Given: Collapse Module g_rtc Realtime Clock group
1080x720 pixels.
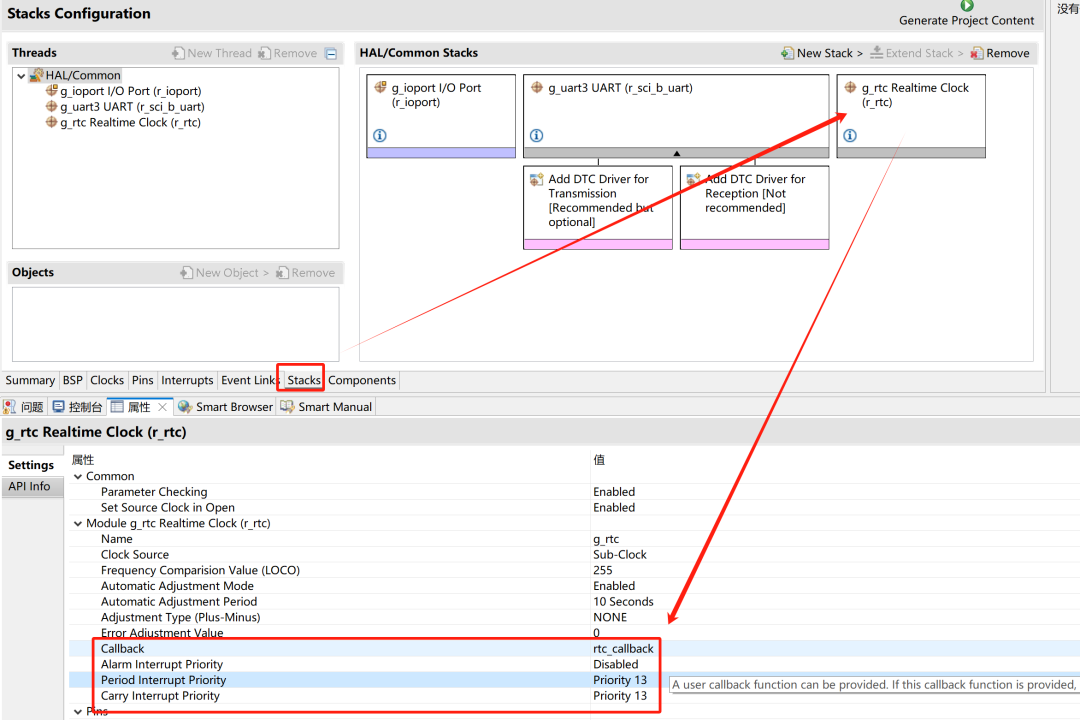Looking at the screenshot, I should pyautogui.click(x=78, y=524).
